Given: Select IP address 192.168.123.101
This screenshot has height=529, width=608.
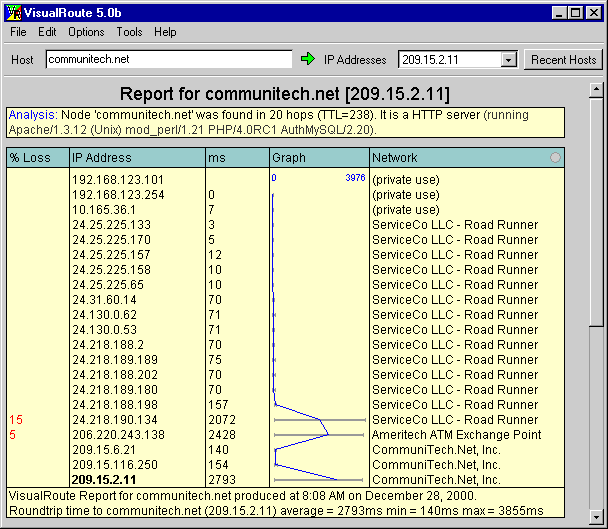Looking at the screenshot, I should click(118, 180).
